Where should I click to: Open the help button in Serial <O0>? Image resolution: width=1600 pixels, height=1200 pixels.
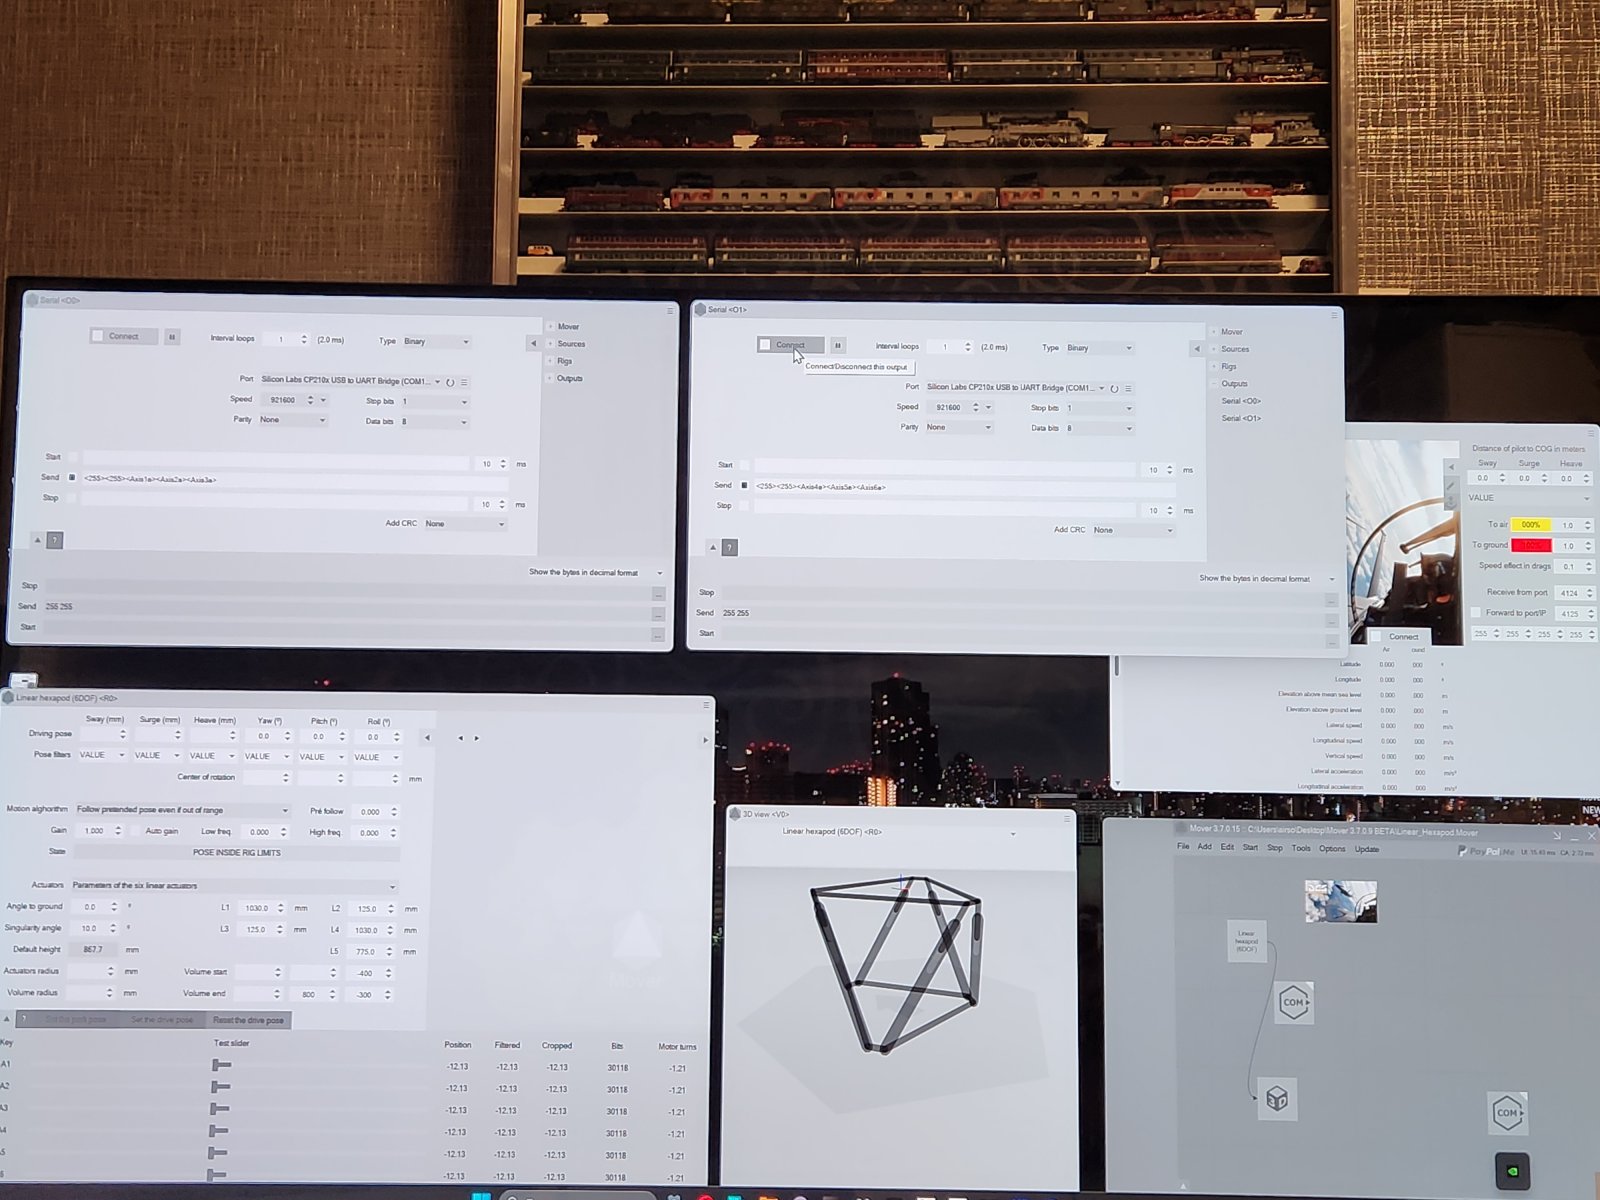[x=55, y=540]
